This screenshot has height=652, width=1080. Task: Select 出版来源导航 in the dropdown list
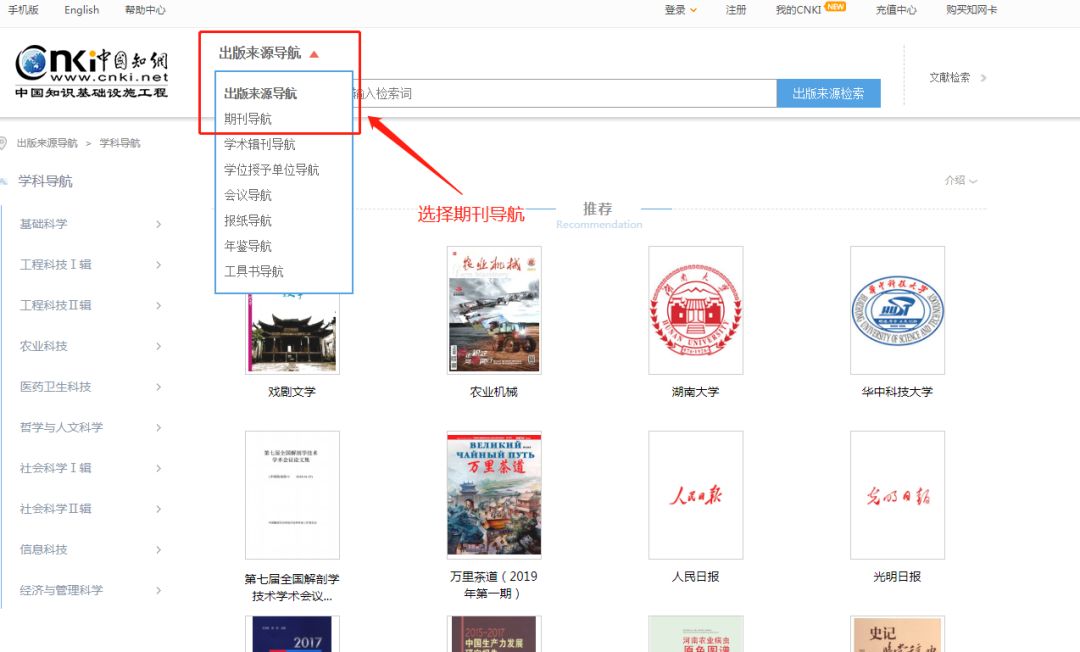(x=260, y=94)
